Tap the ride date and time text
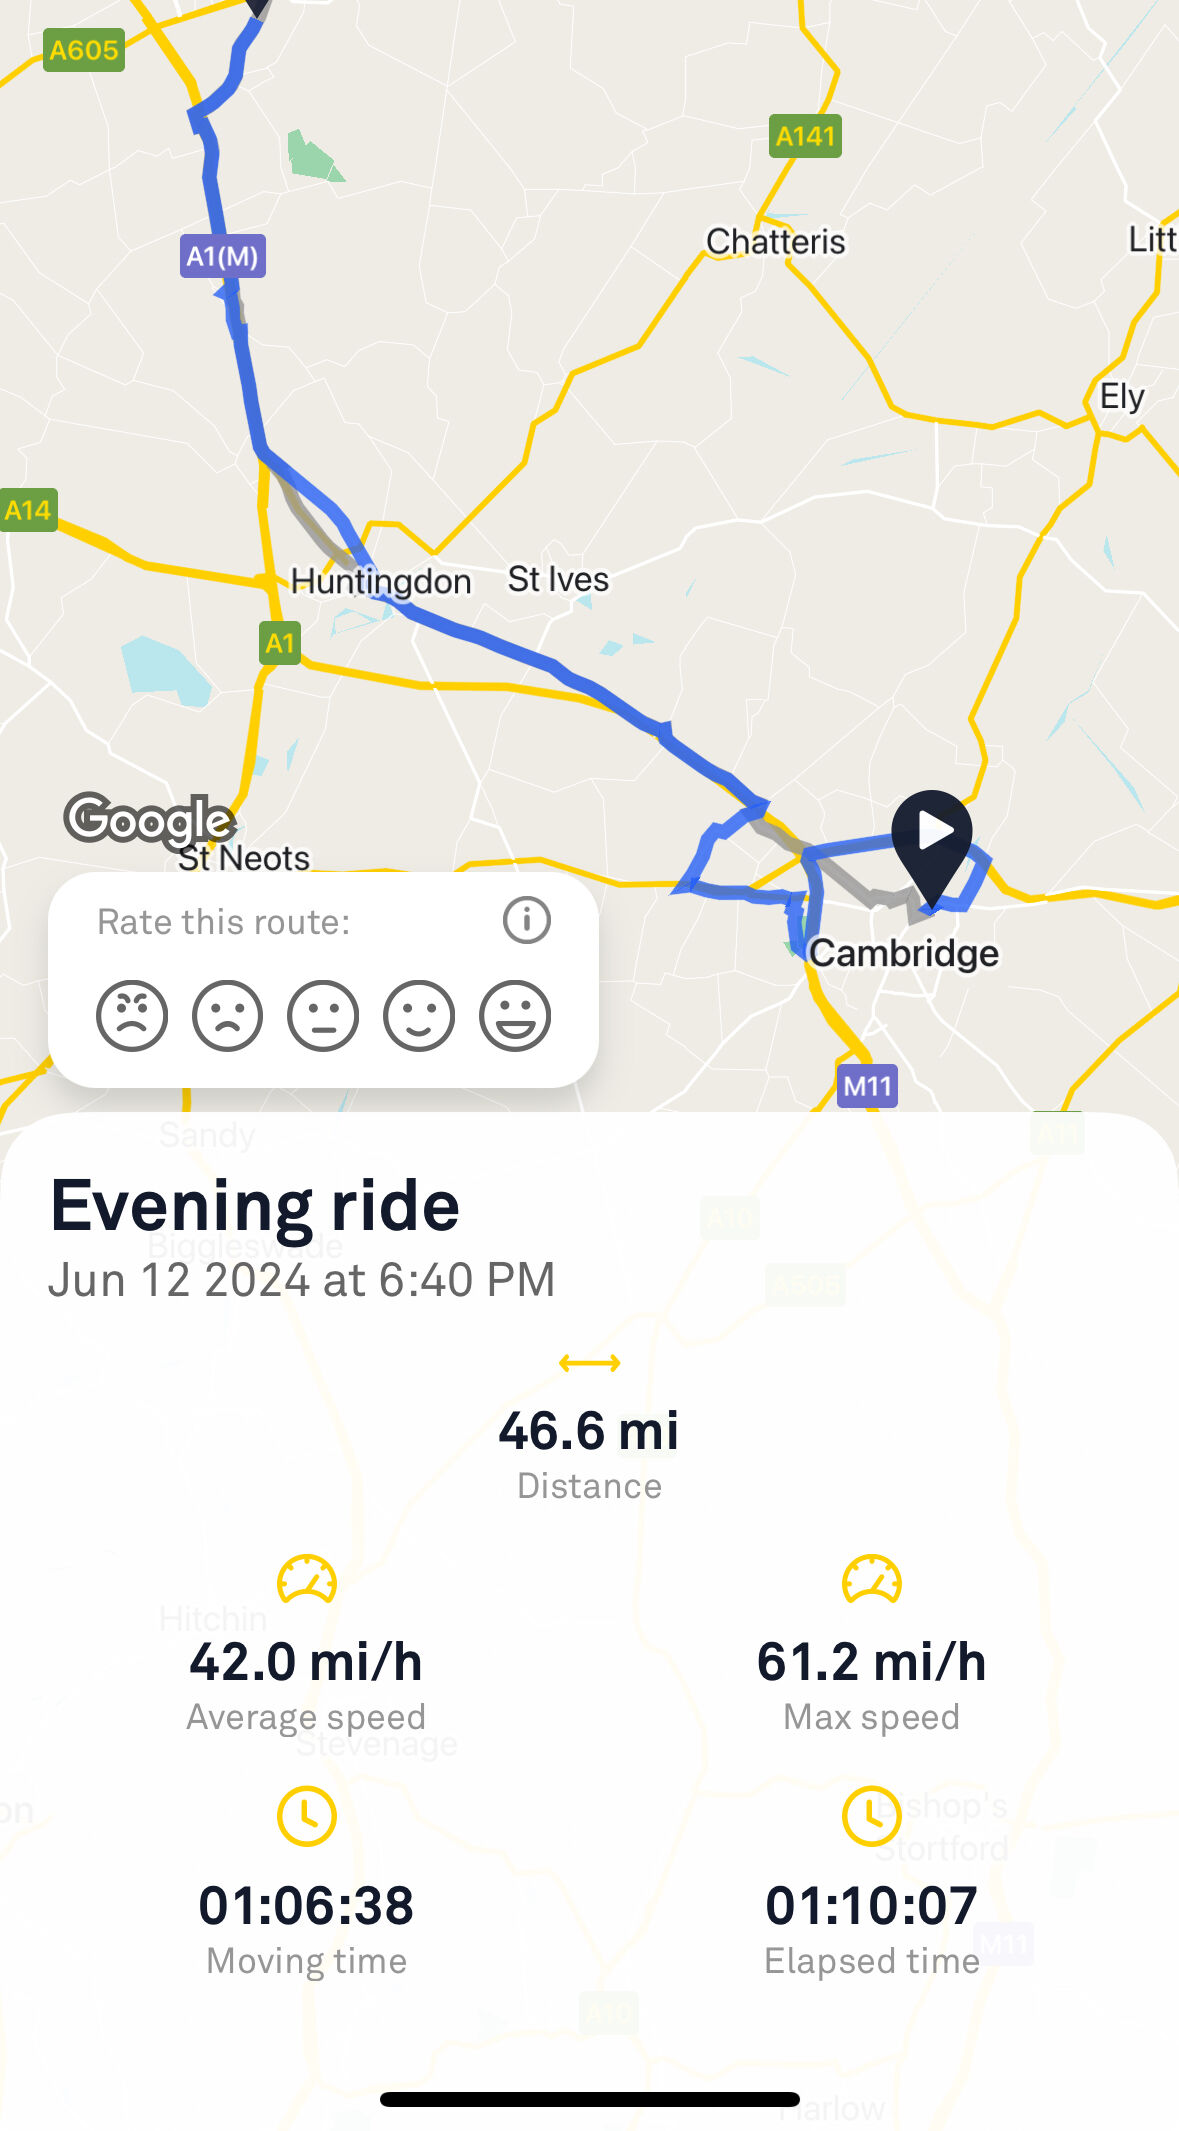The height and width of the screenshot is (2131, 1179). coord(301,1280)
